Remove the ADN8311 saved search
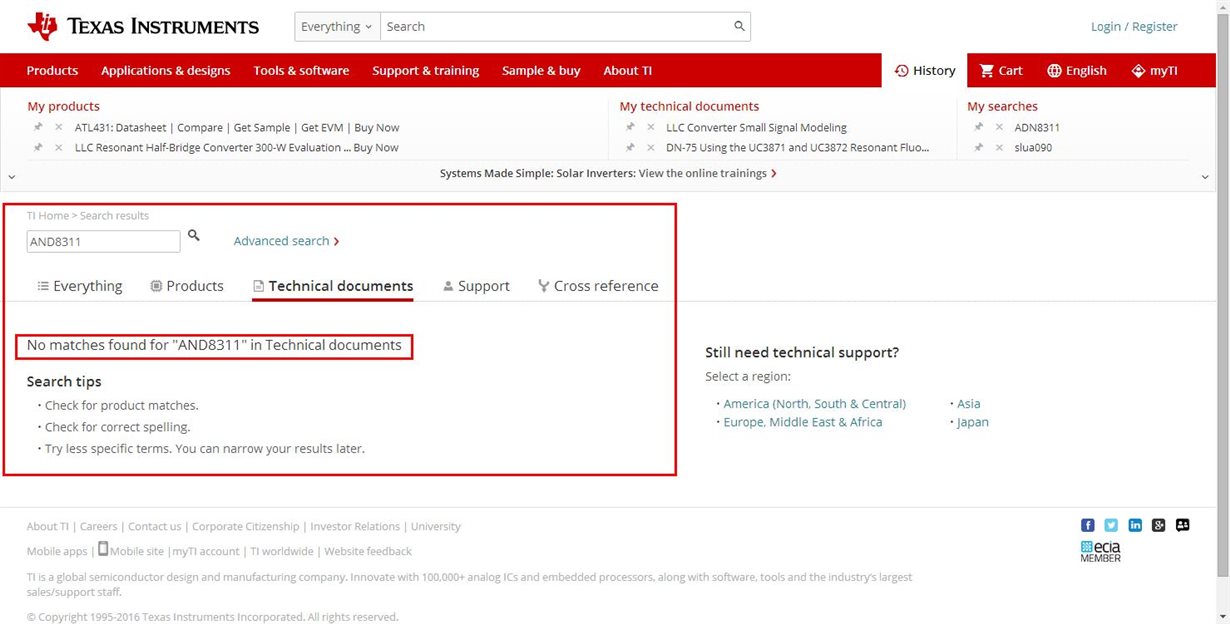 pyautogui.click(x=999, y=127)
